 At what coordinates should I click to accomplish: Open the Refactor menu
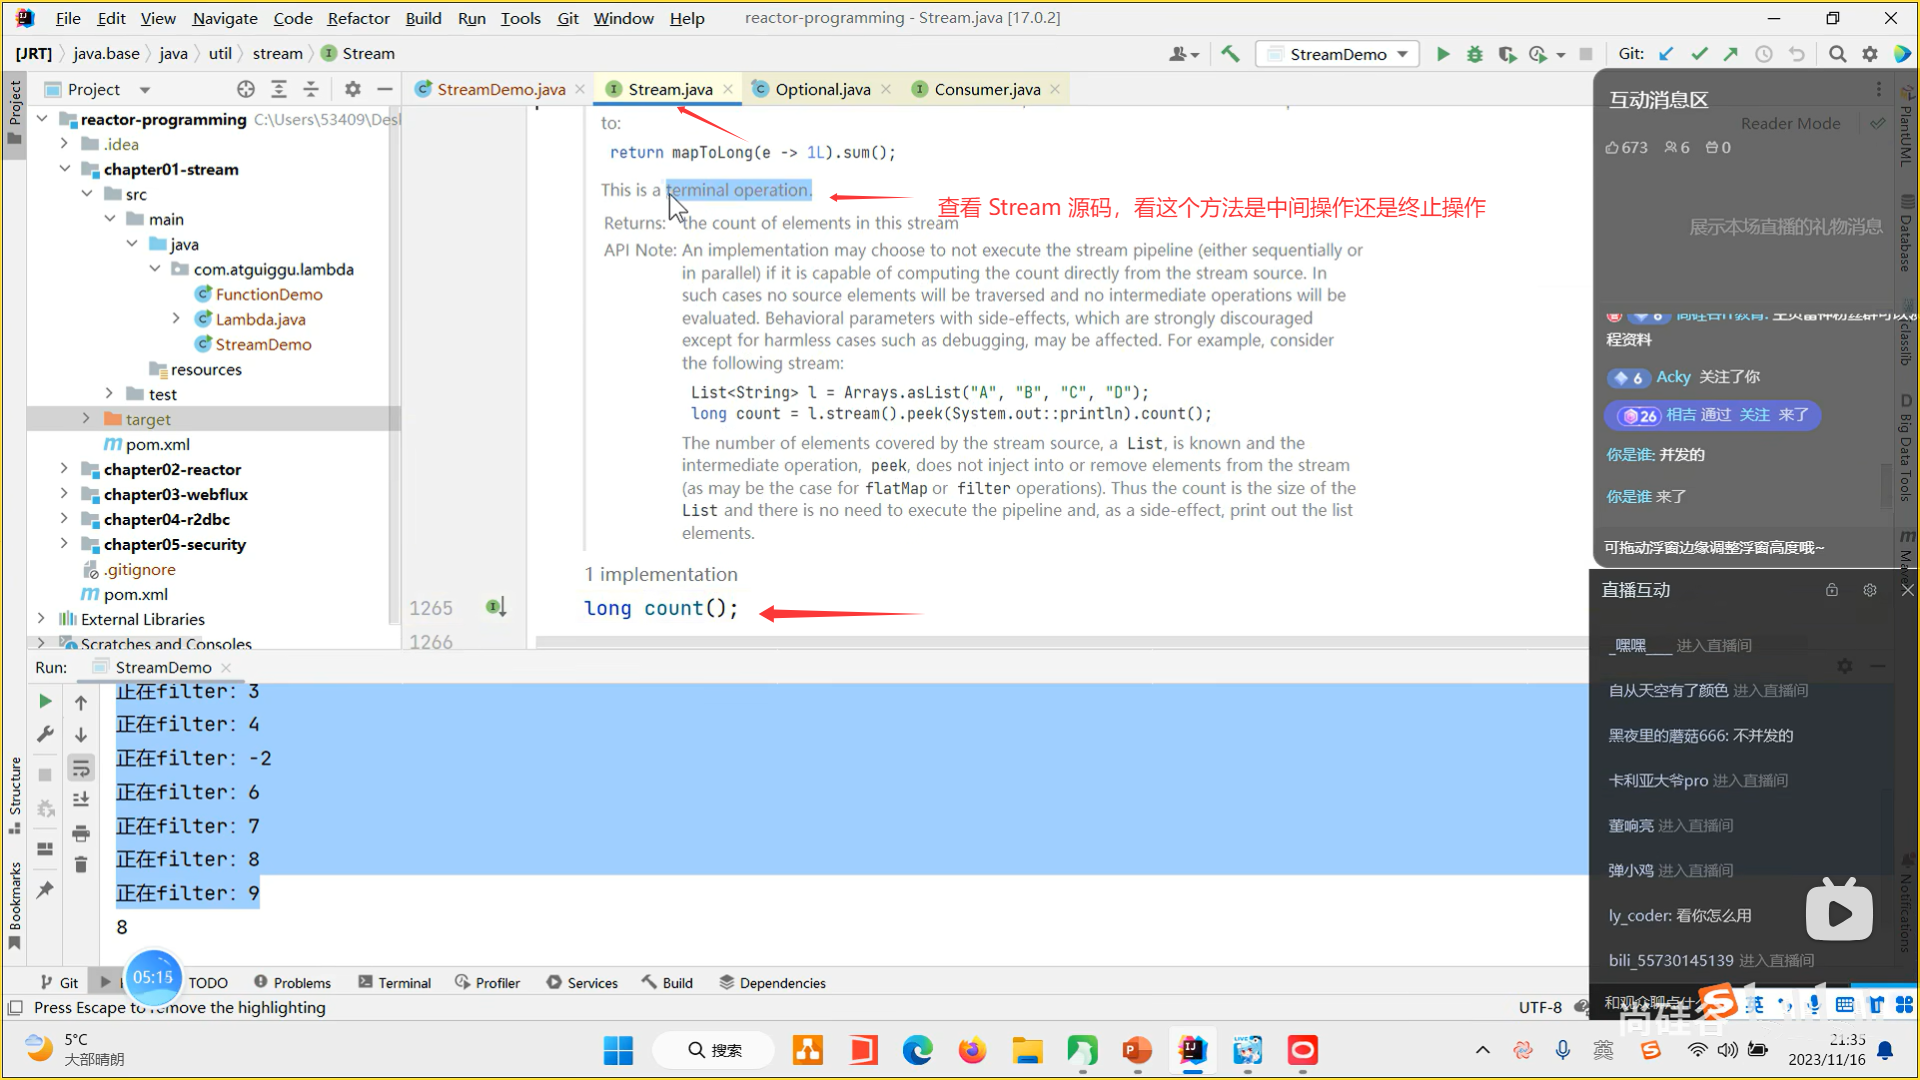point(358,18)
